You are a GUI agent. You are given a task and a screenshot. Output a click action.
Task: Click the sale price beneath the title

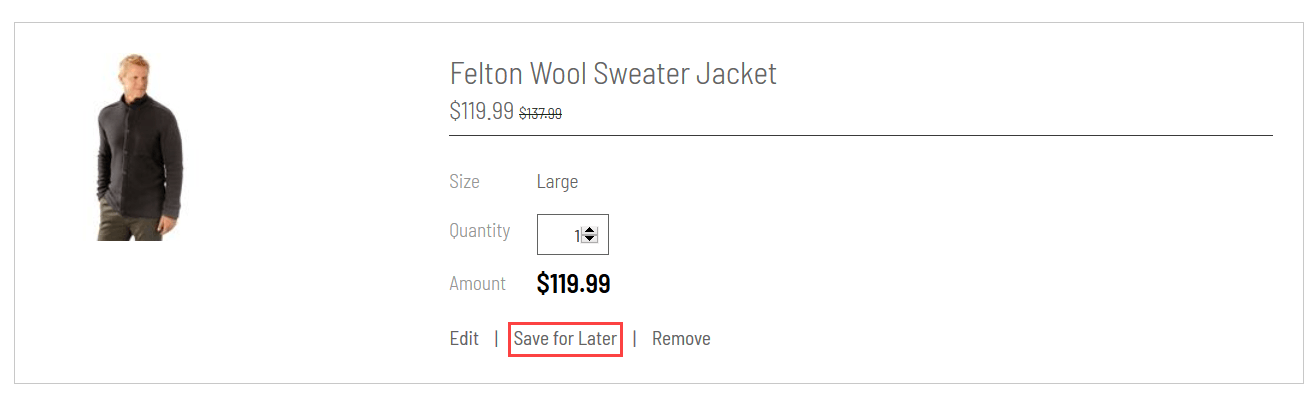(482, 111)
